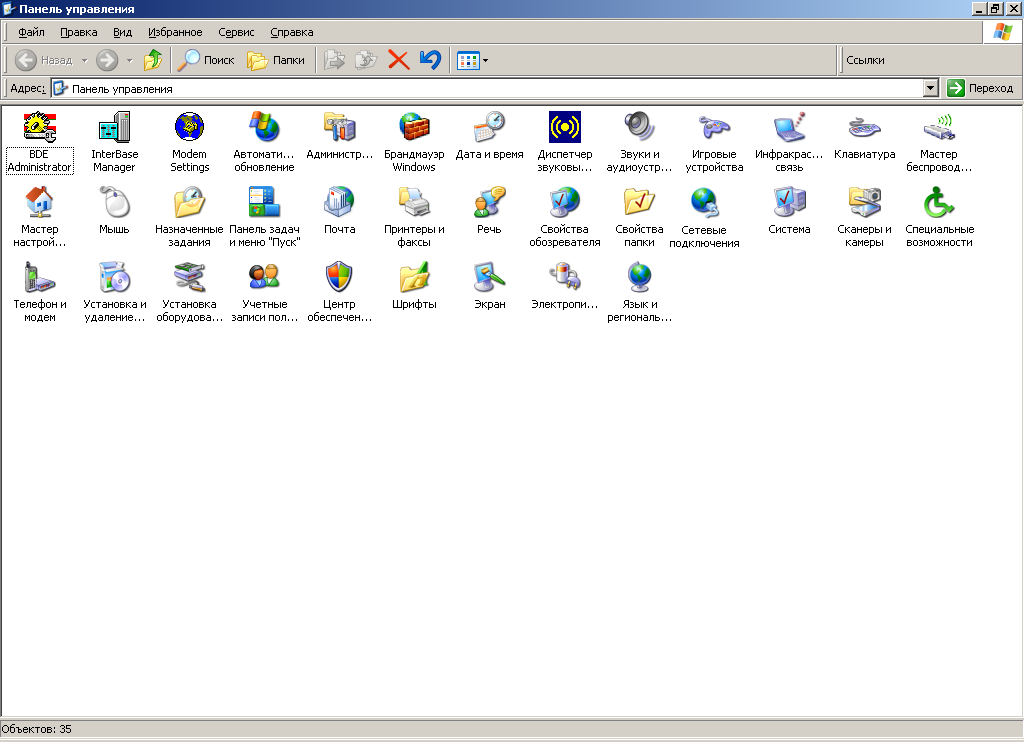Click the copy to folder toolbar icon
This screenshot has height=742, width=1024.
pyautogui.click(x=366, y=60)
